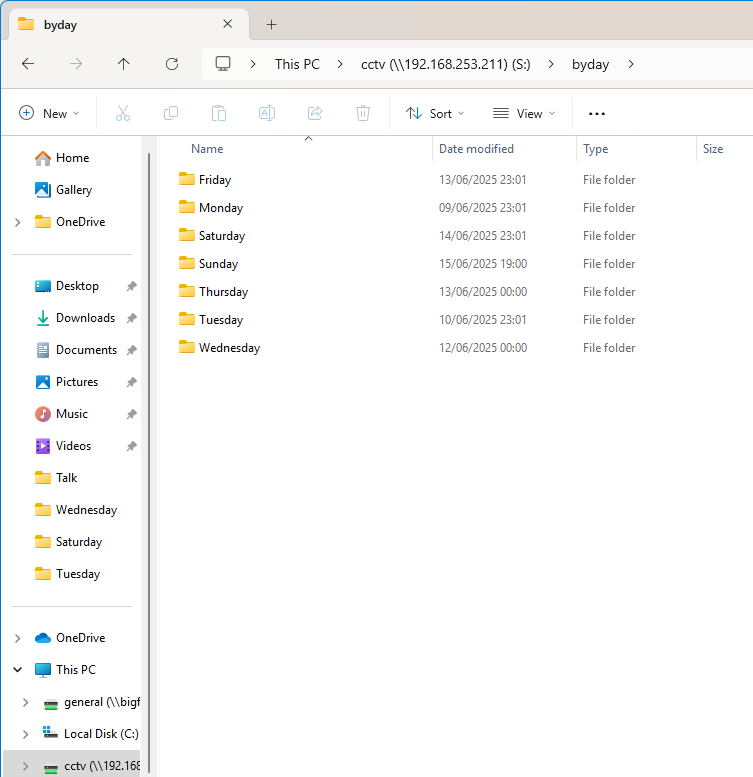Open Desktop in quick access
The height and width of the screenshot is (777, 753).
pyautogui.click(x=67, y=286)
